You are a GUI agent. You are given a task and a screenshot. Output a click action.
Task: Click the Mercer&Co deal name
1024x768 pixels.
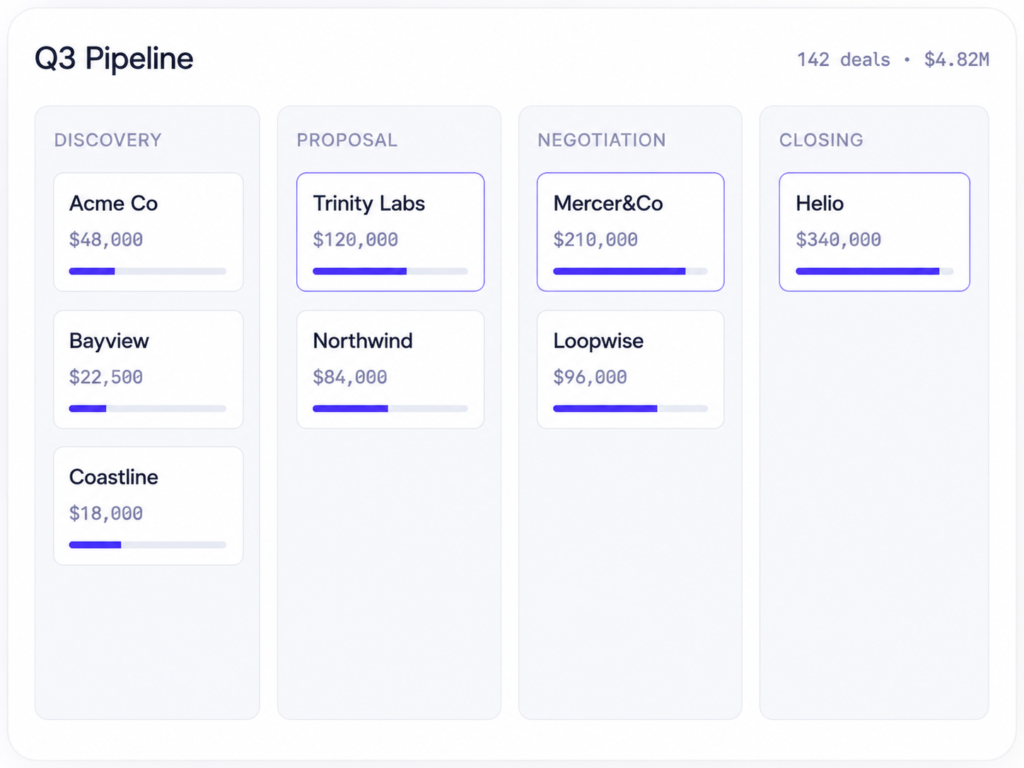point(608,204)
